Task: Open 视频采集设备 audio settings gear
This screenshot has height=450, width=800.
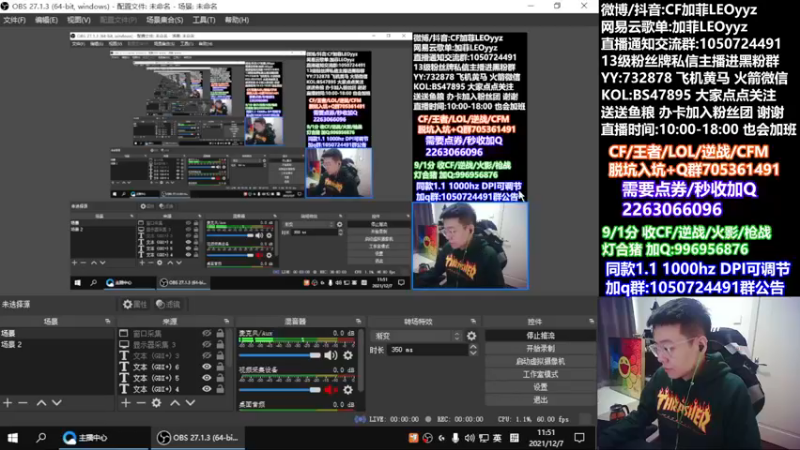Action: (348, 390)
